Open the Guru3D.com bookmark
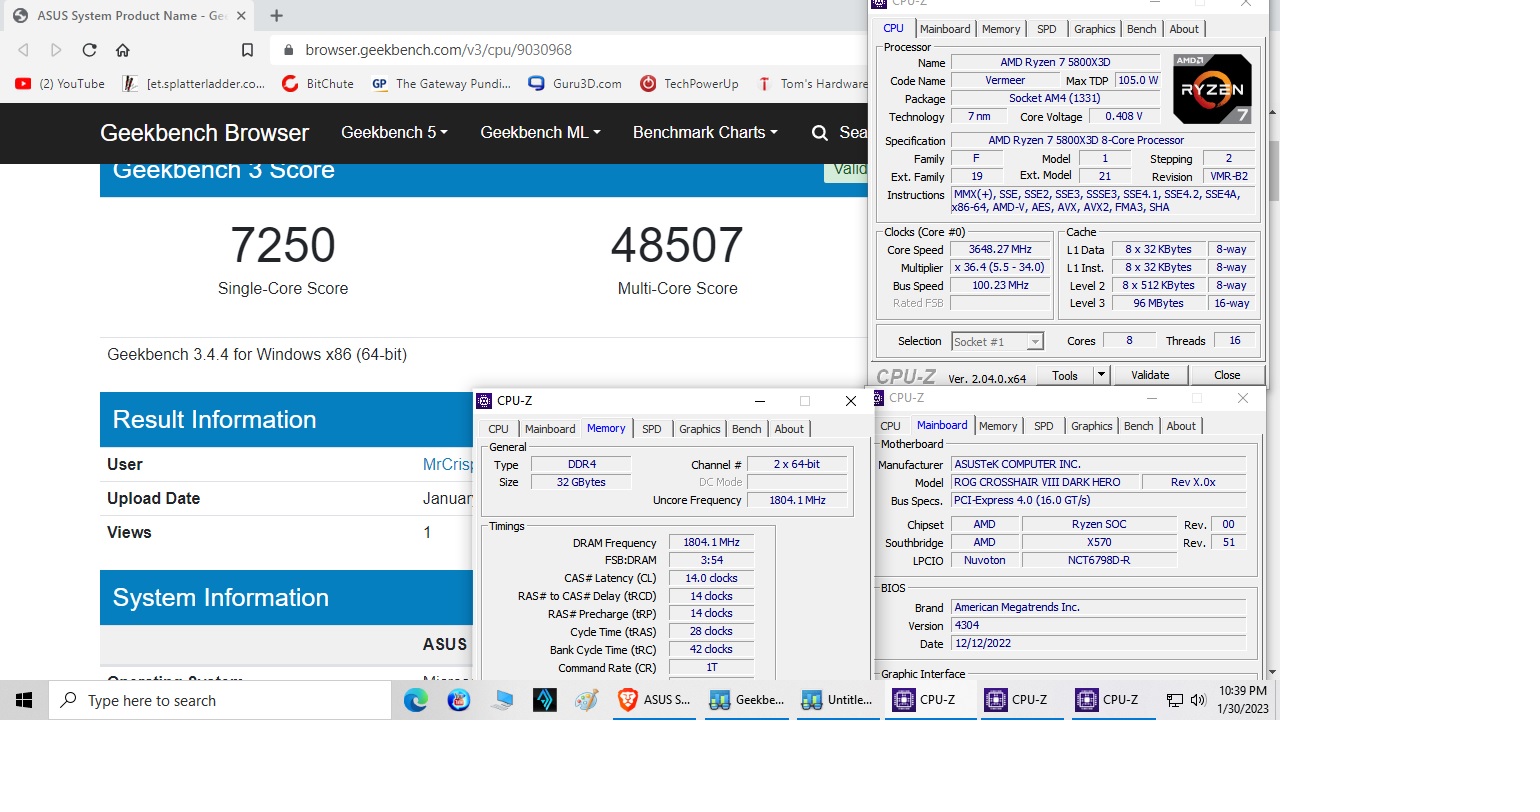Screen dimensions: 1540x812 point(575,84)
